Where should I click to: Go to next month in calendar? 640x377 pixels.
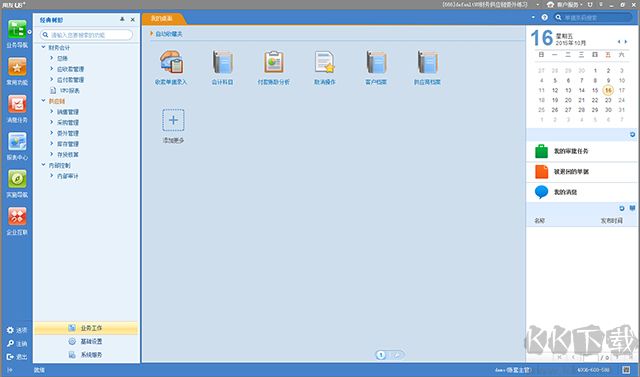tap(626, 42)
